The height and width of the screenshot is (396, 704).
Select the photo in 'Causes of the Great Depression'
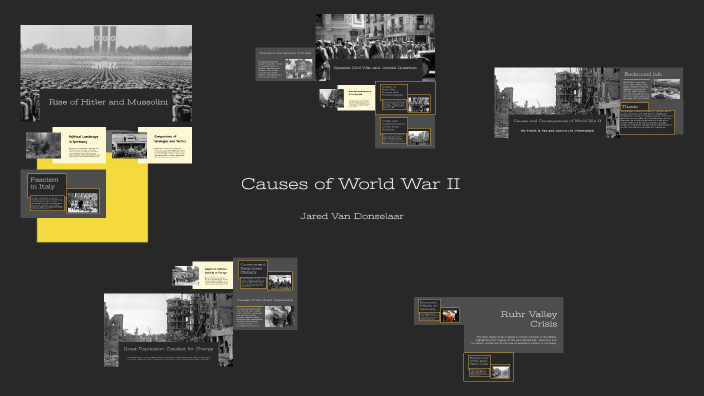(x=279, y=316)
